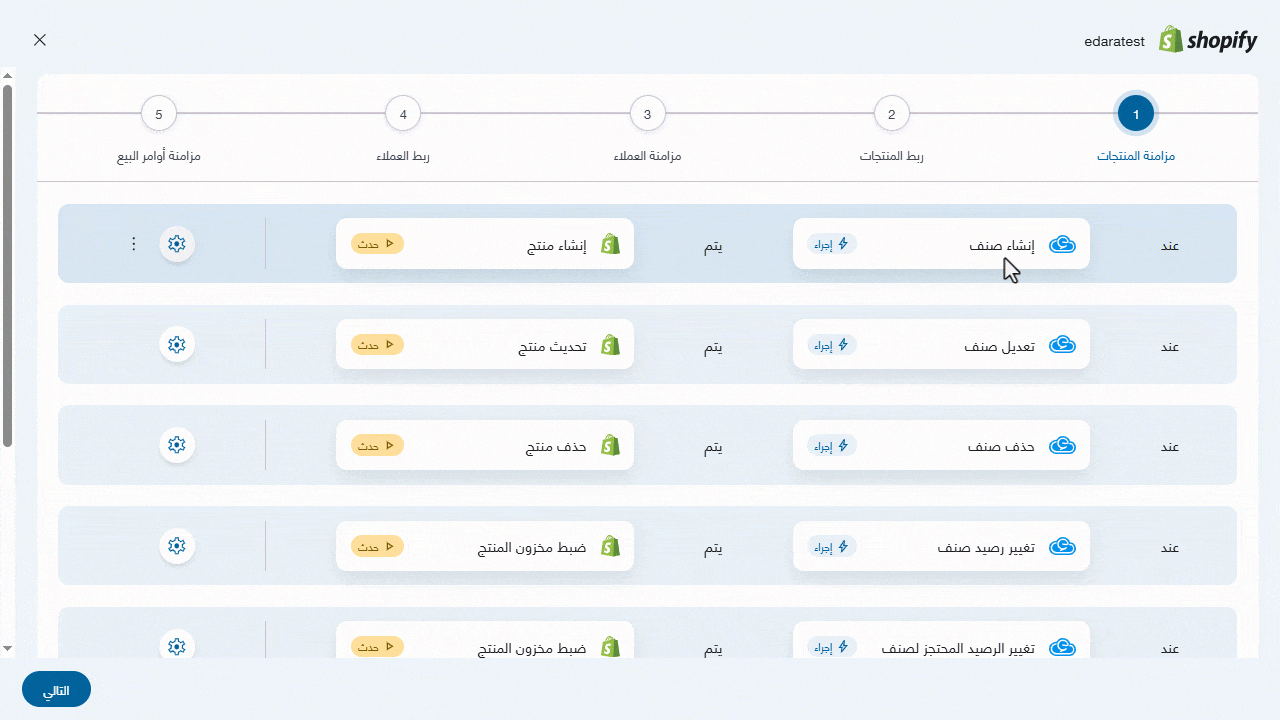Select the حذف صنف action card
Screen dimensions: 1280x720
[941, 445]
